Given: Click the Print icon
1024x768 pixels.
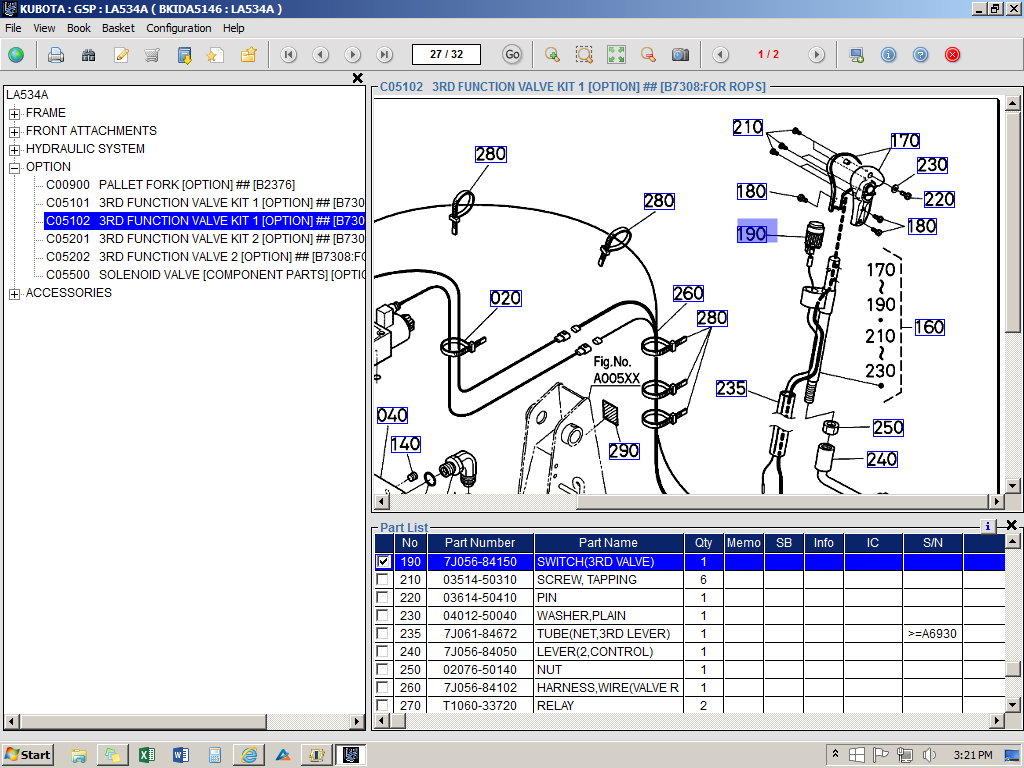Looking at the screenshot, I should [56, 55].
